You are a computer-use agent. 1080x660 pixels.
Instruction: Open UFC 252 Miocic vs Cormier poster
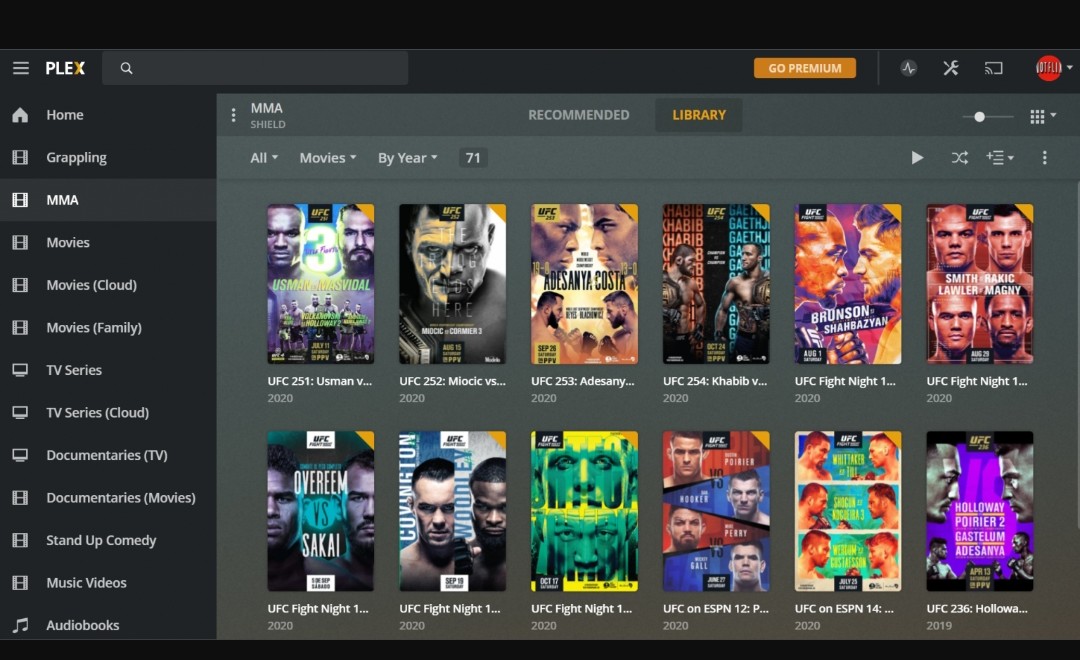[453, 284]
